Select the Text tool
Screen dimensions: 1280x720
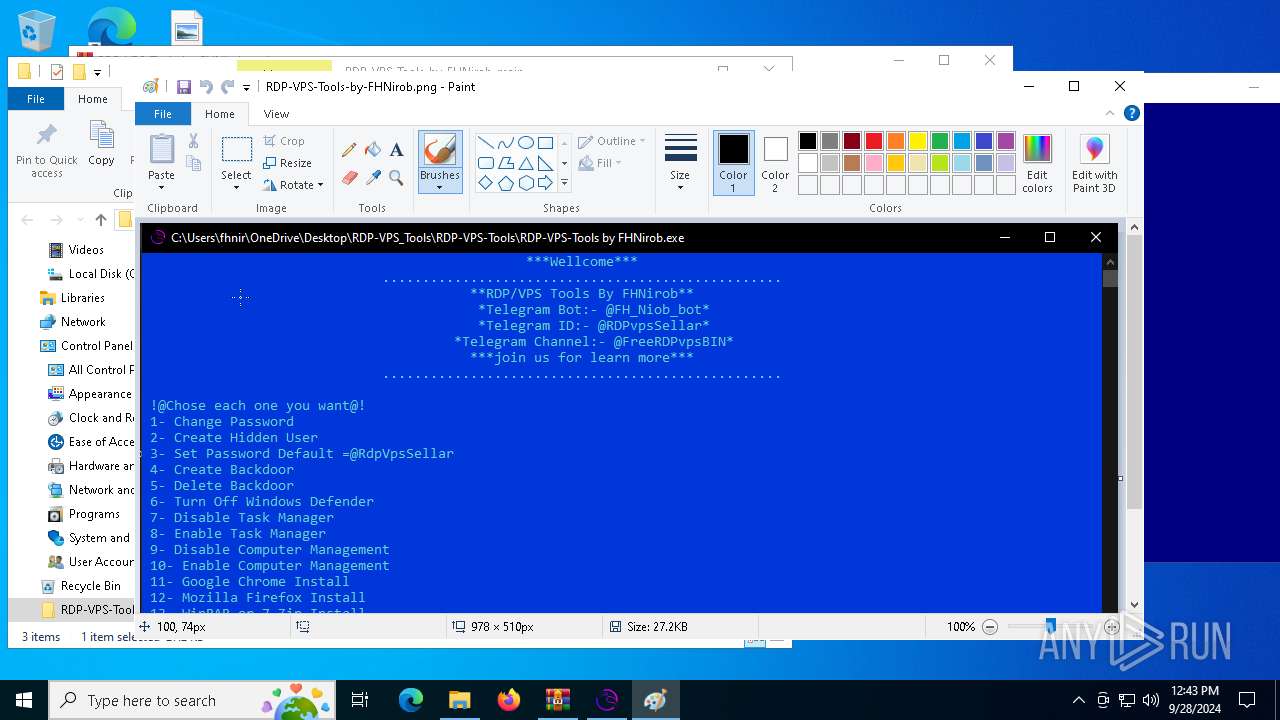click(x=396, y=150)
